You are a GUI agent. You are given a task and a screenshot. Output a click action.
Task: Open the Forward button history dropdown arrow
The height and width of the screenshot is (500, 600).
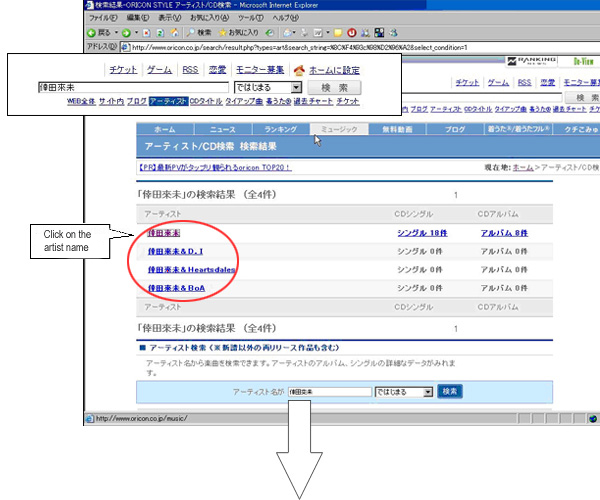click(x=136, y=33)
